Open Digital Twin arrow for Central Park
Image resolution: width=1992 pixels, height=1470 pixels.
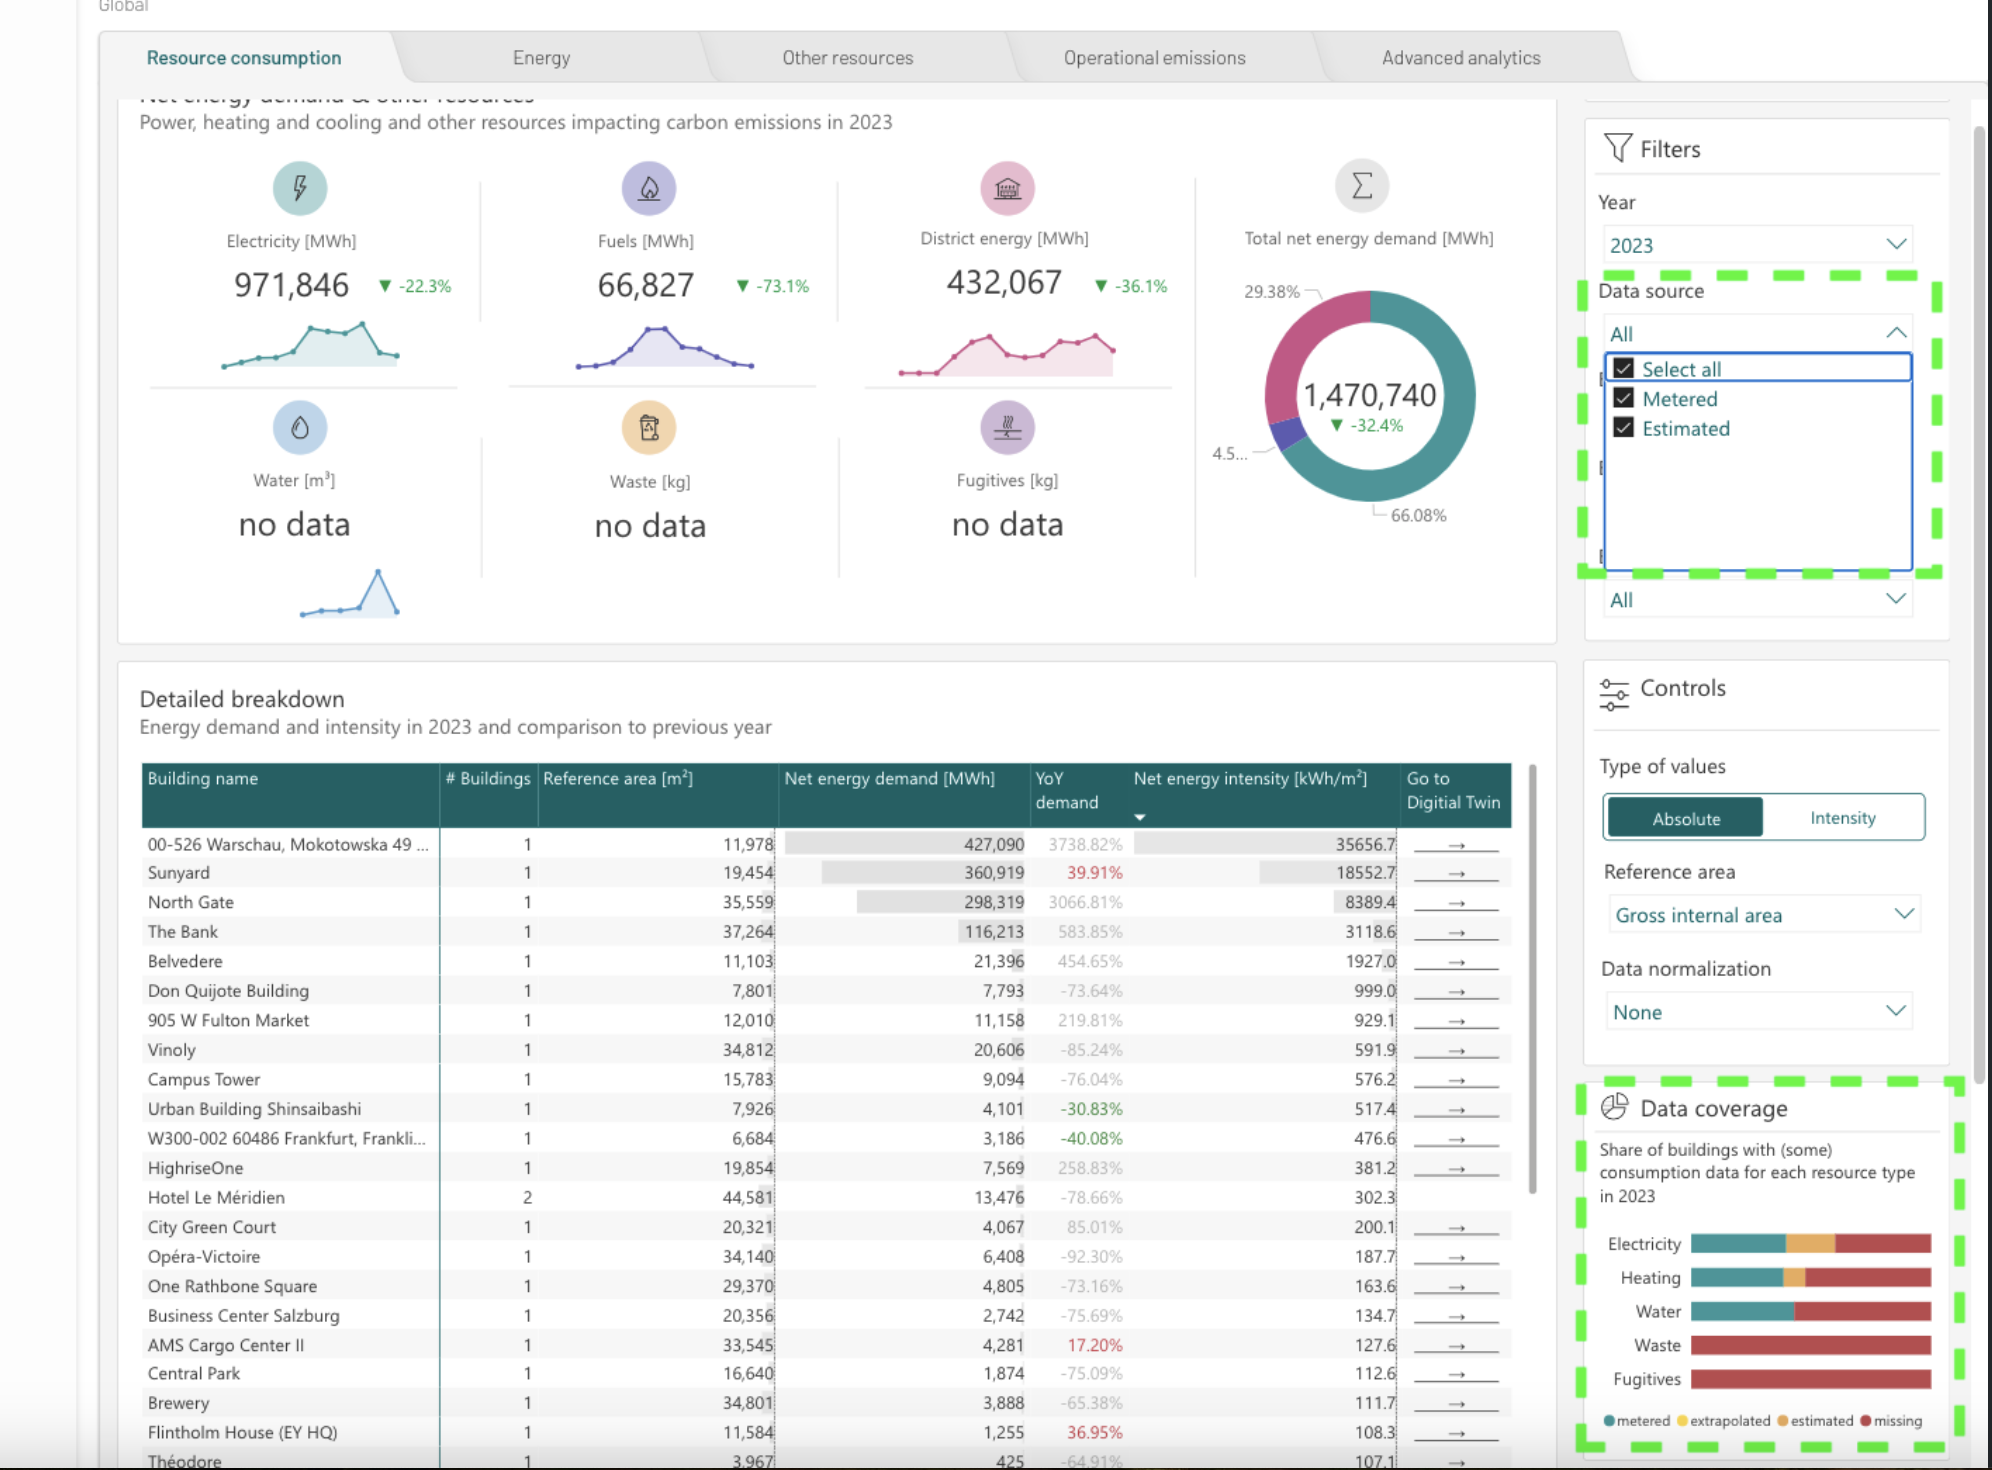coord(1456,1375)
